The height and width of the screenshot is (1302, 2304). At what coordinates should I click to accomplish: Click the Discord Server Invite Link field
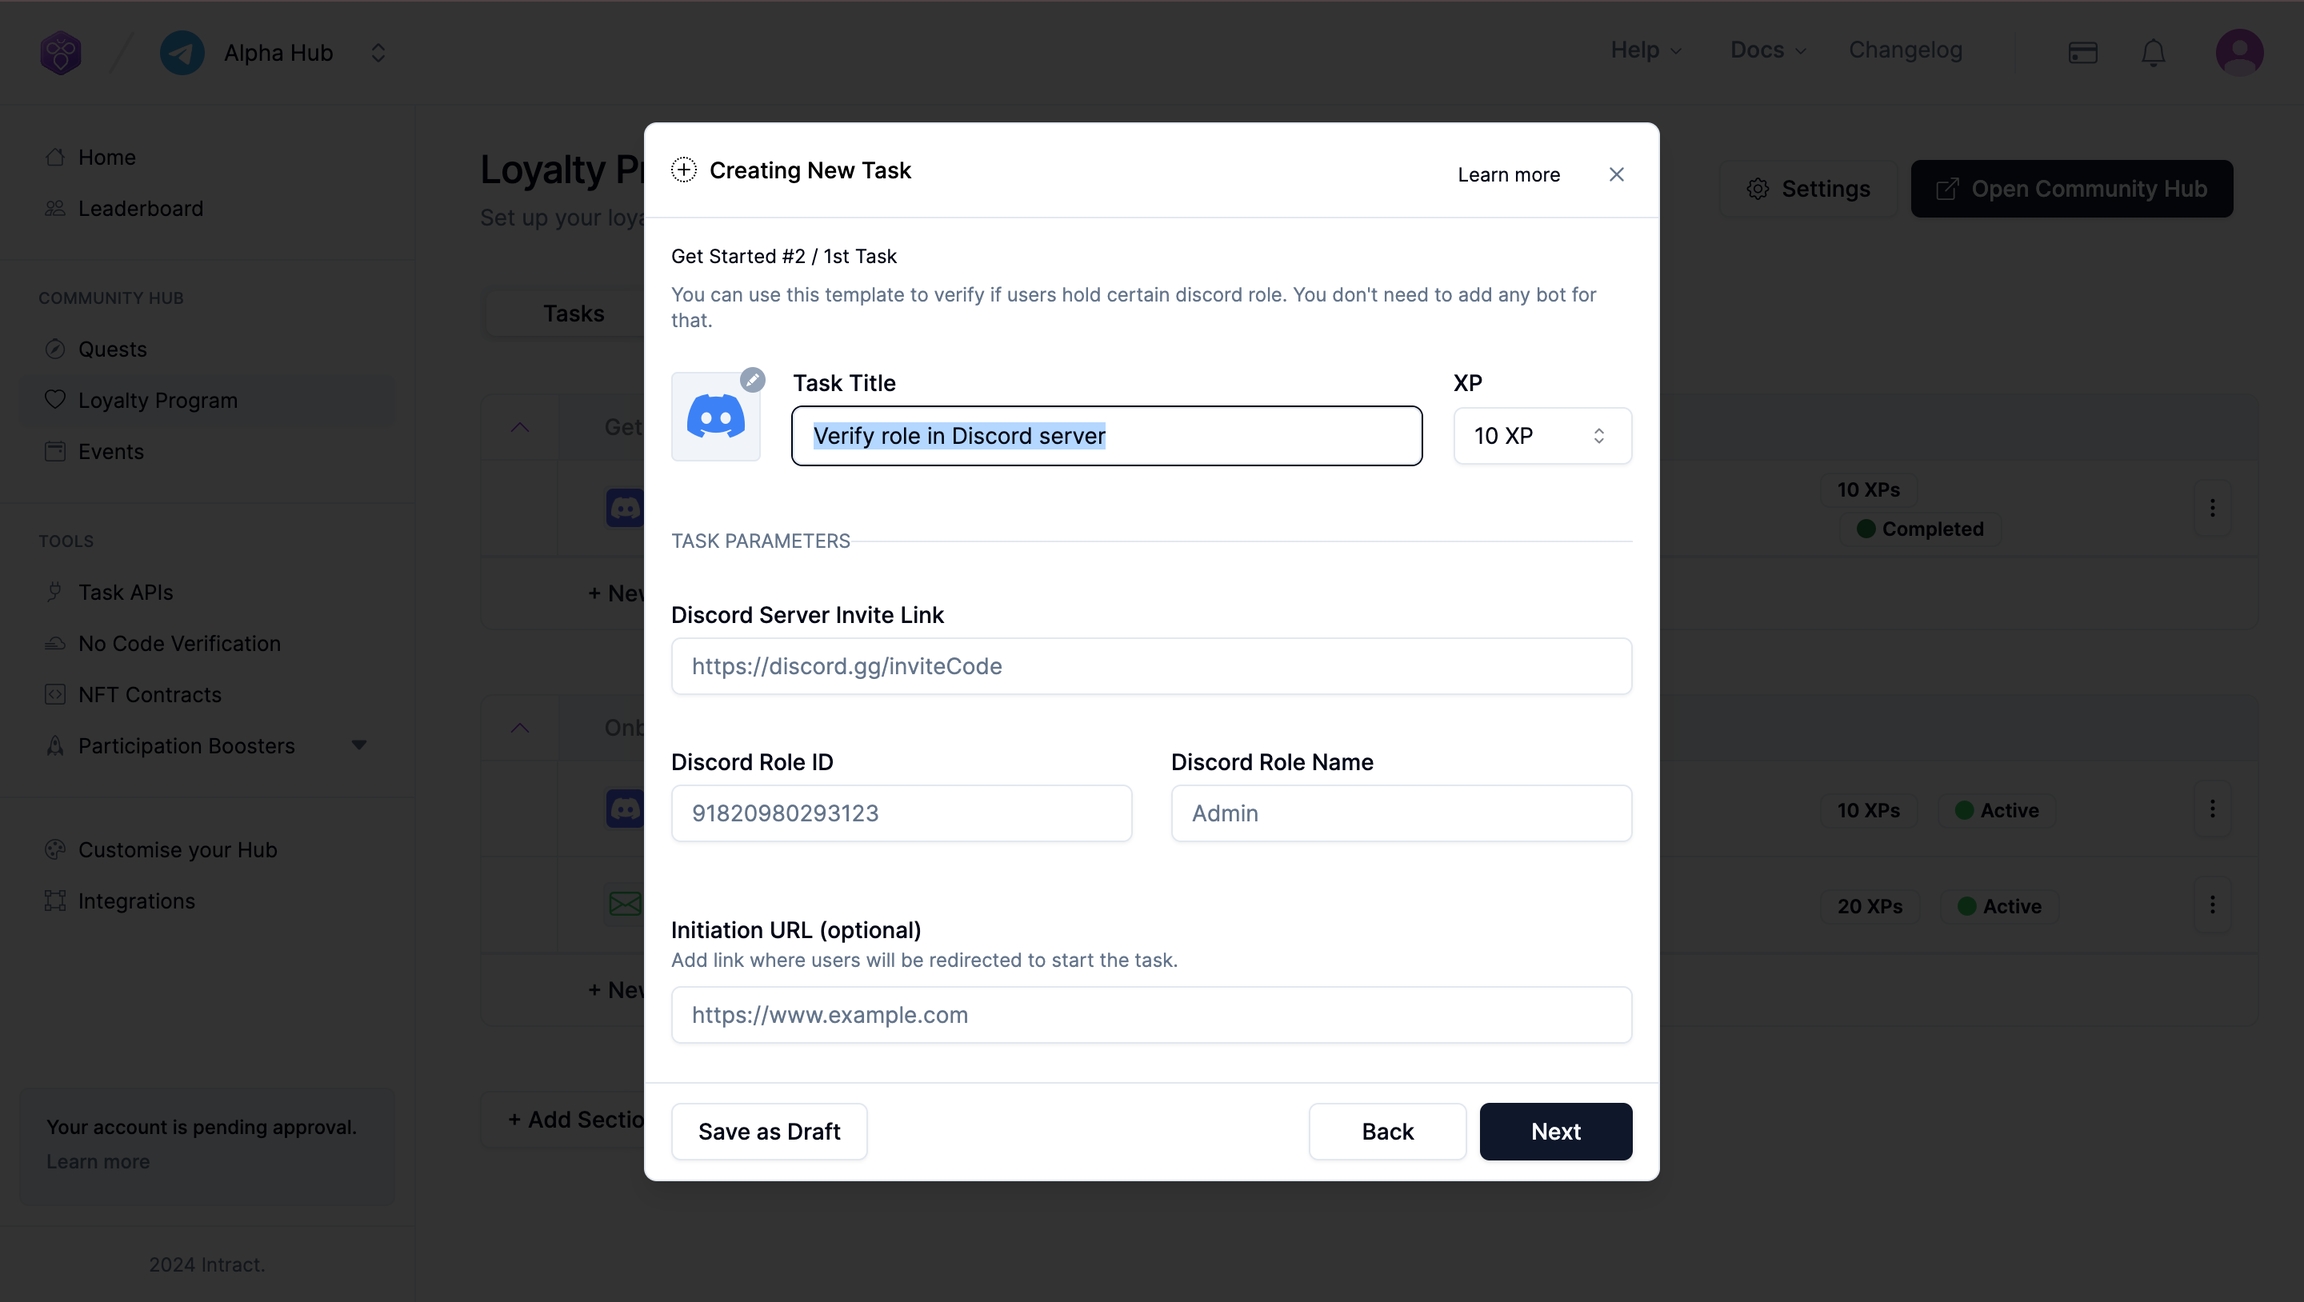1151,666
